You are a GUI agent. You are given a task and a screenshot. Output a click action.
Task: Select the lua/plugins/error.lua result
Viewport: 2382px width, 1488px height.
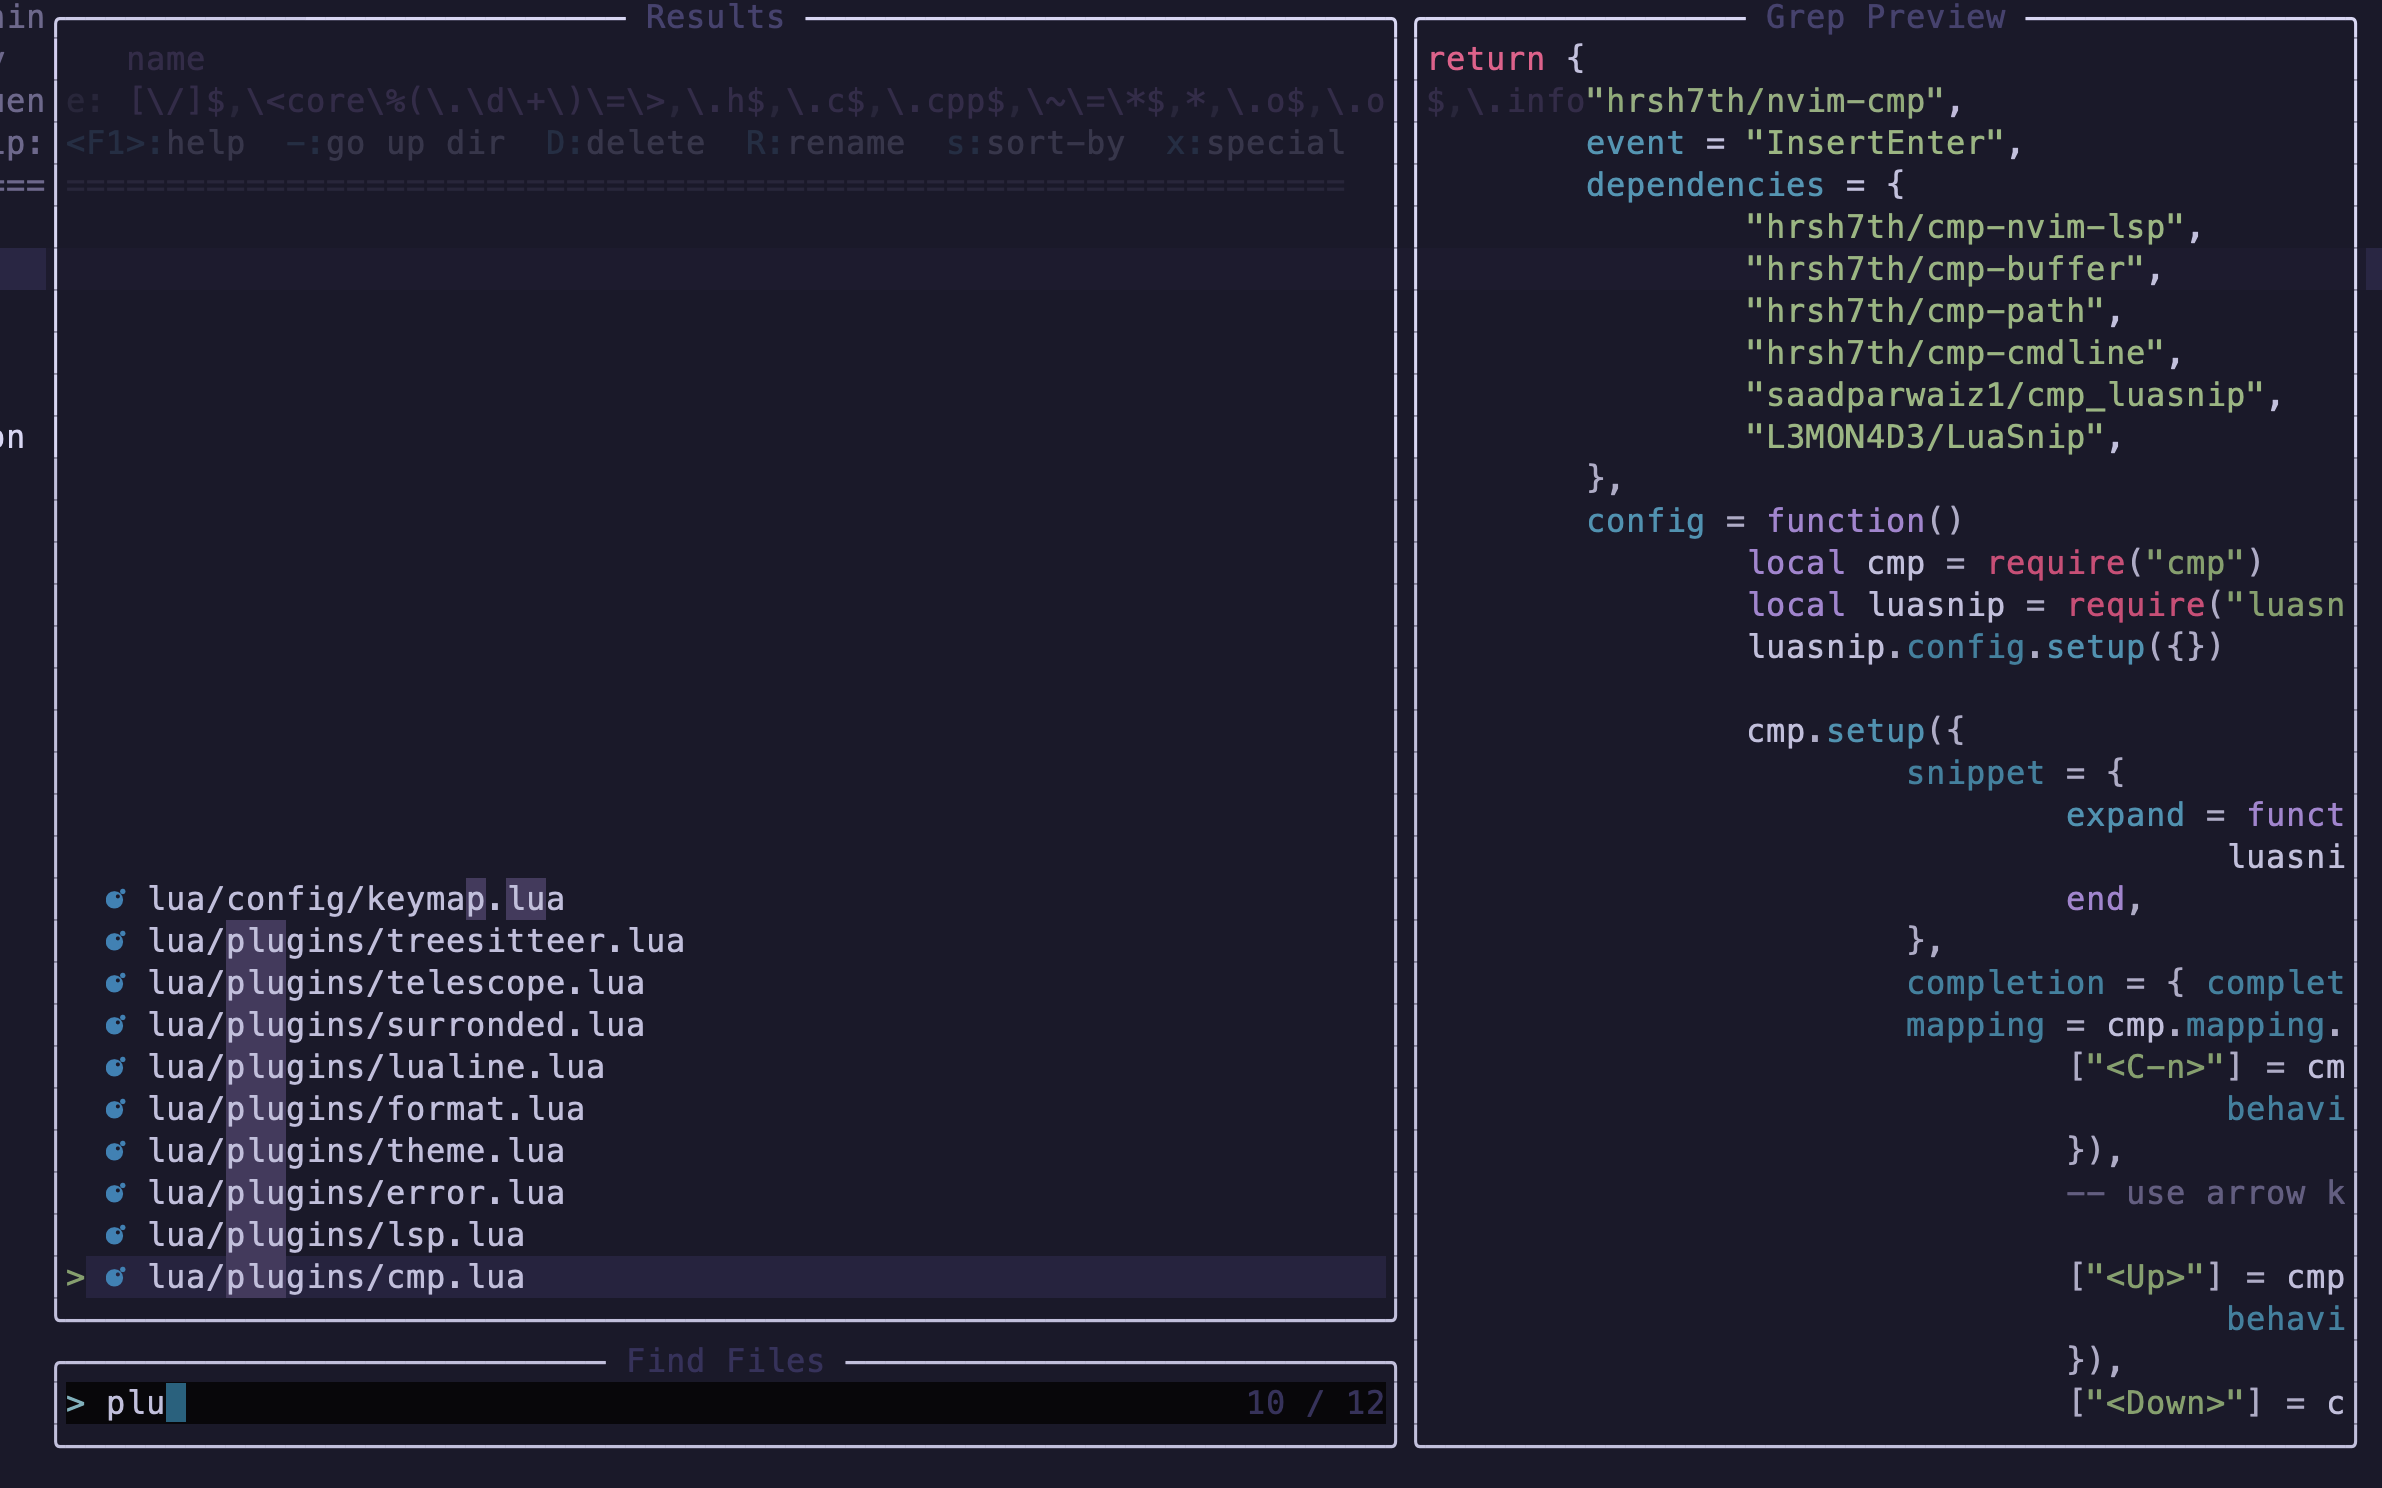click(x=356, y=1193)
